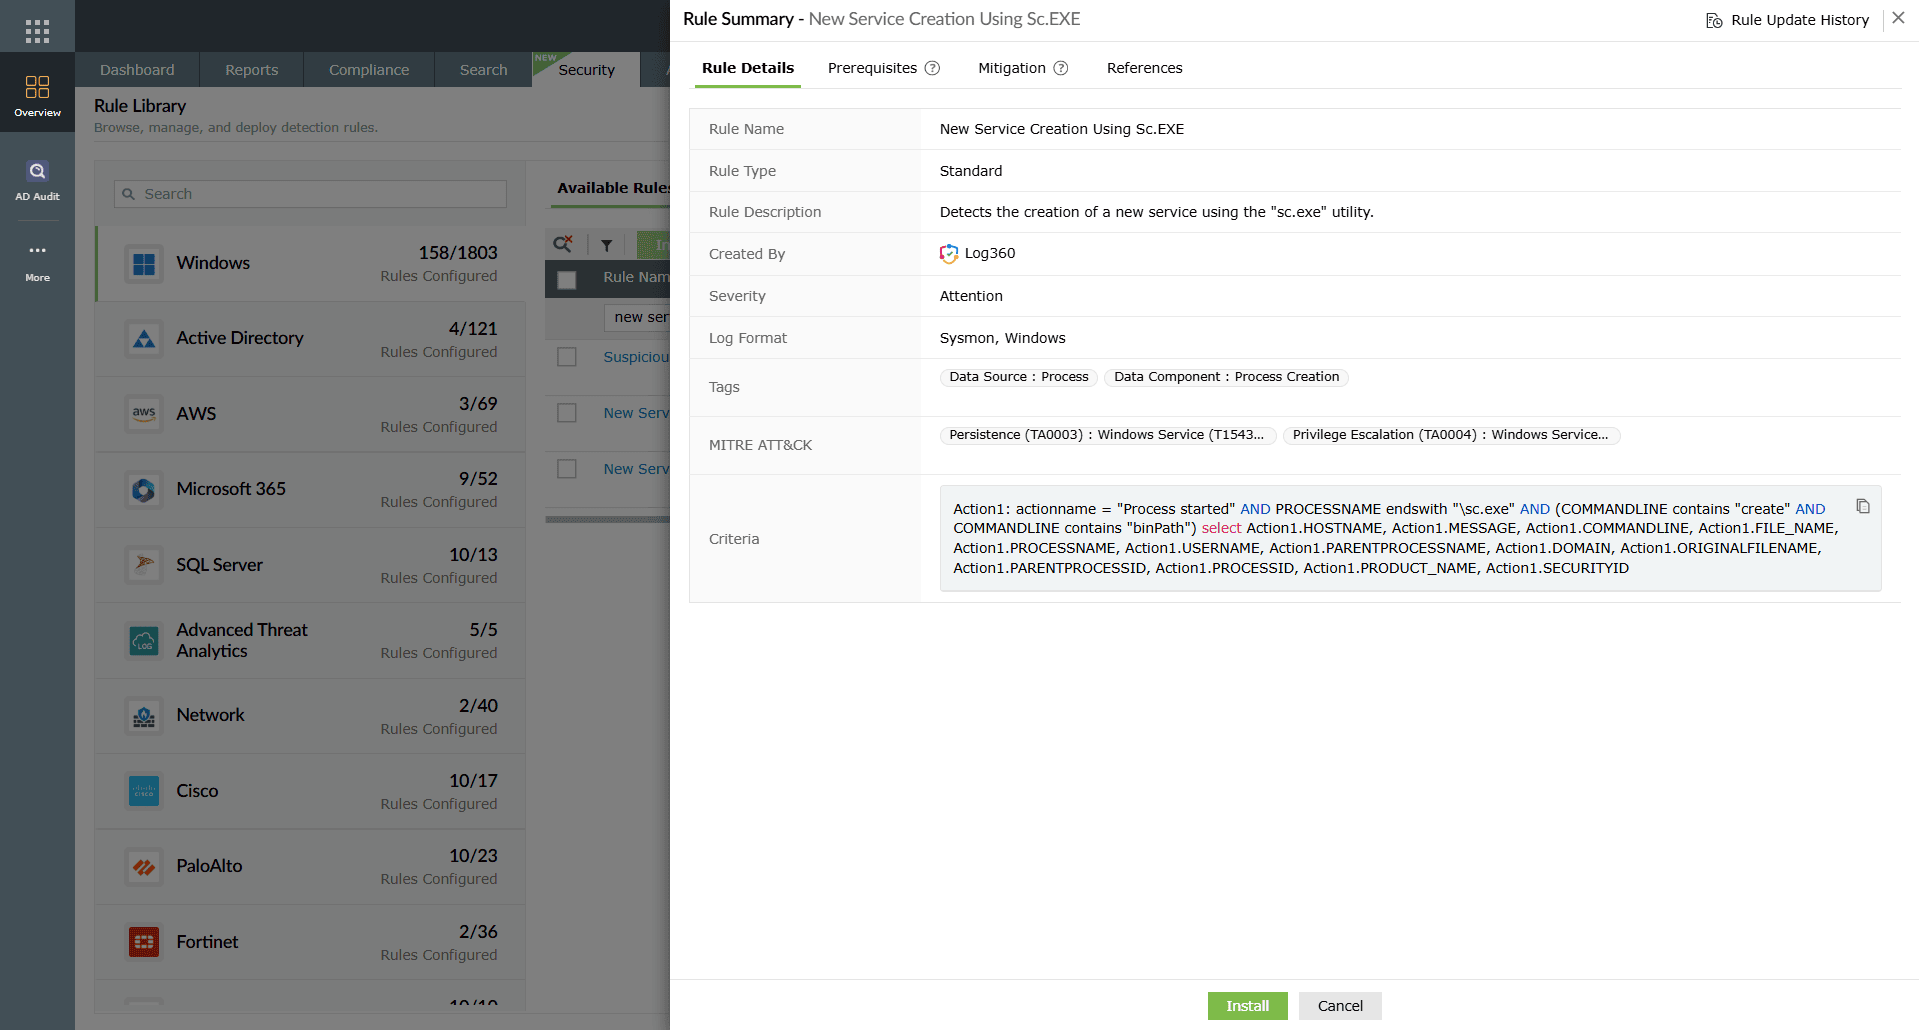Click the Data Source : Process tag
1919x1030 pixels.
coord(1019,377)
